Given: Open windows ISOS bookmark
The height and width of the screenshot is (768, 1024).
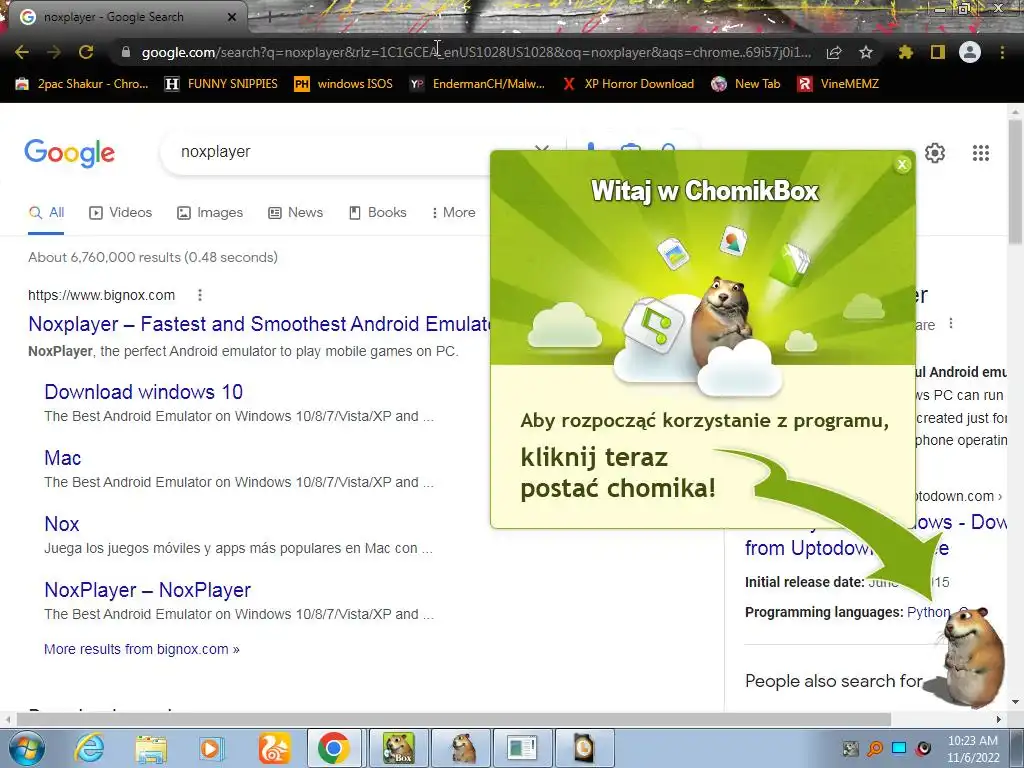Looking at the screenshot, I should tap(344, 84).
